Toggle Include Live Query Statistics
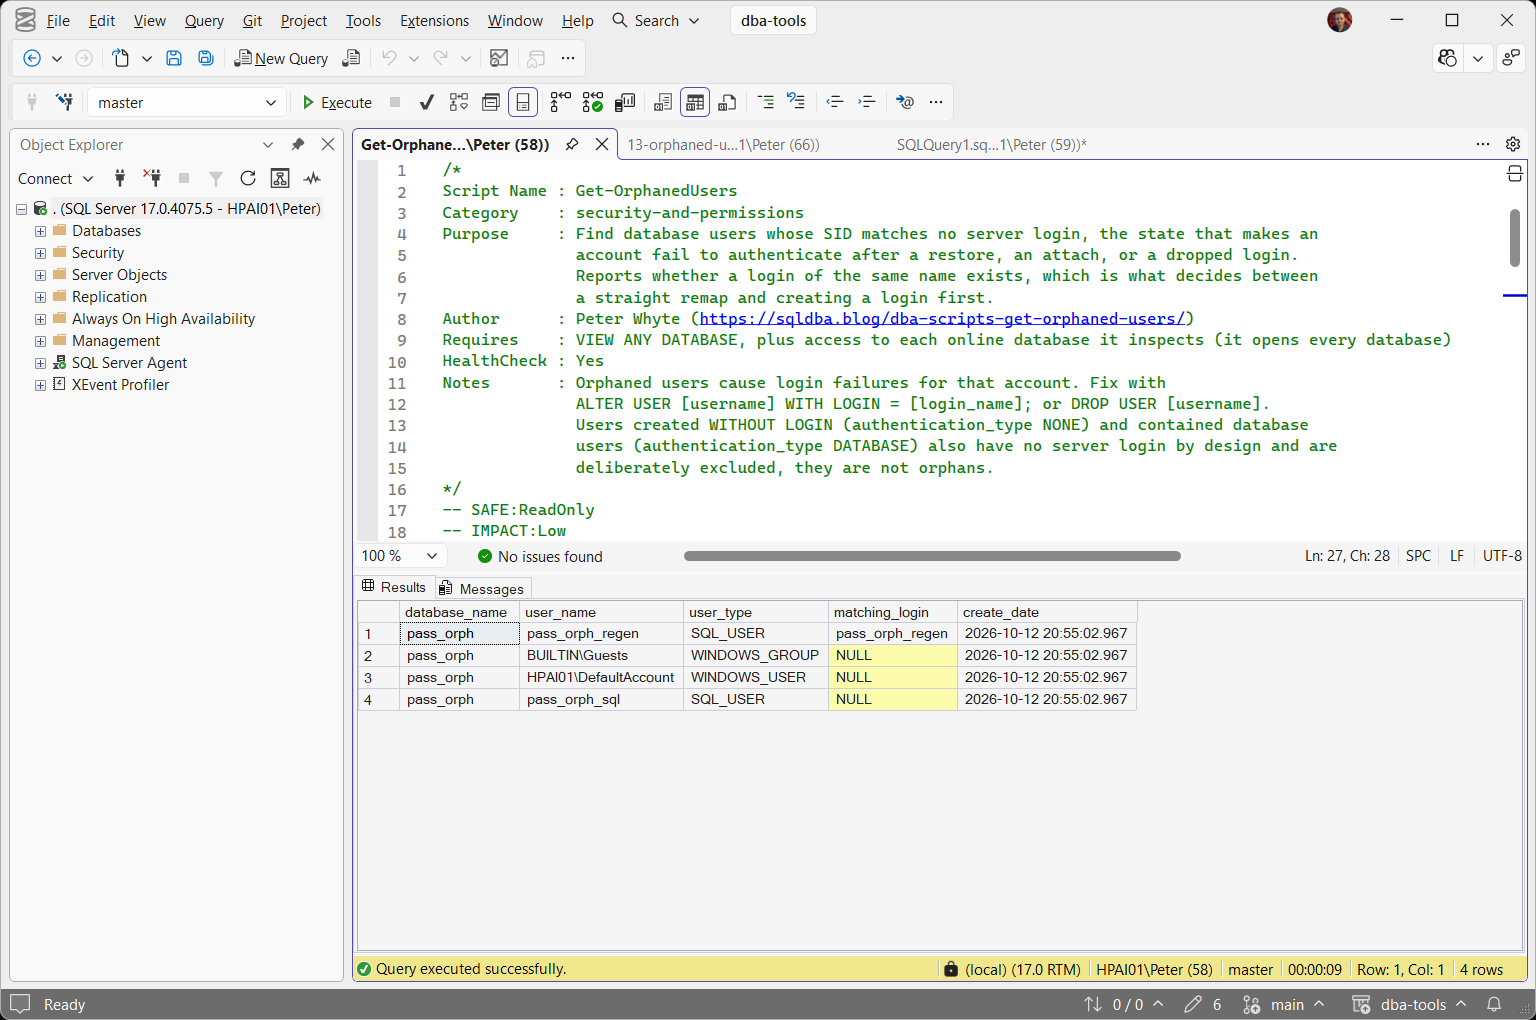Viewport: 1536px width, 1020px height. click(x=593, y=102)
